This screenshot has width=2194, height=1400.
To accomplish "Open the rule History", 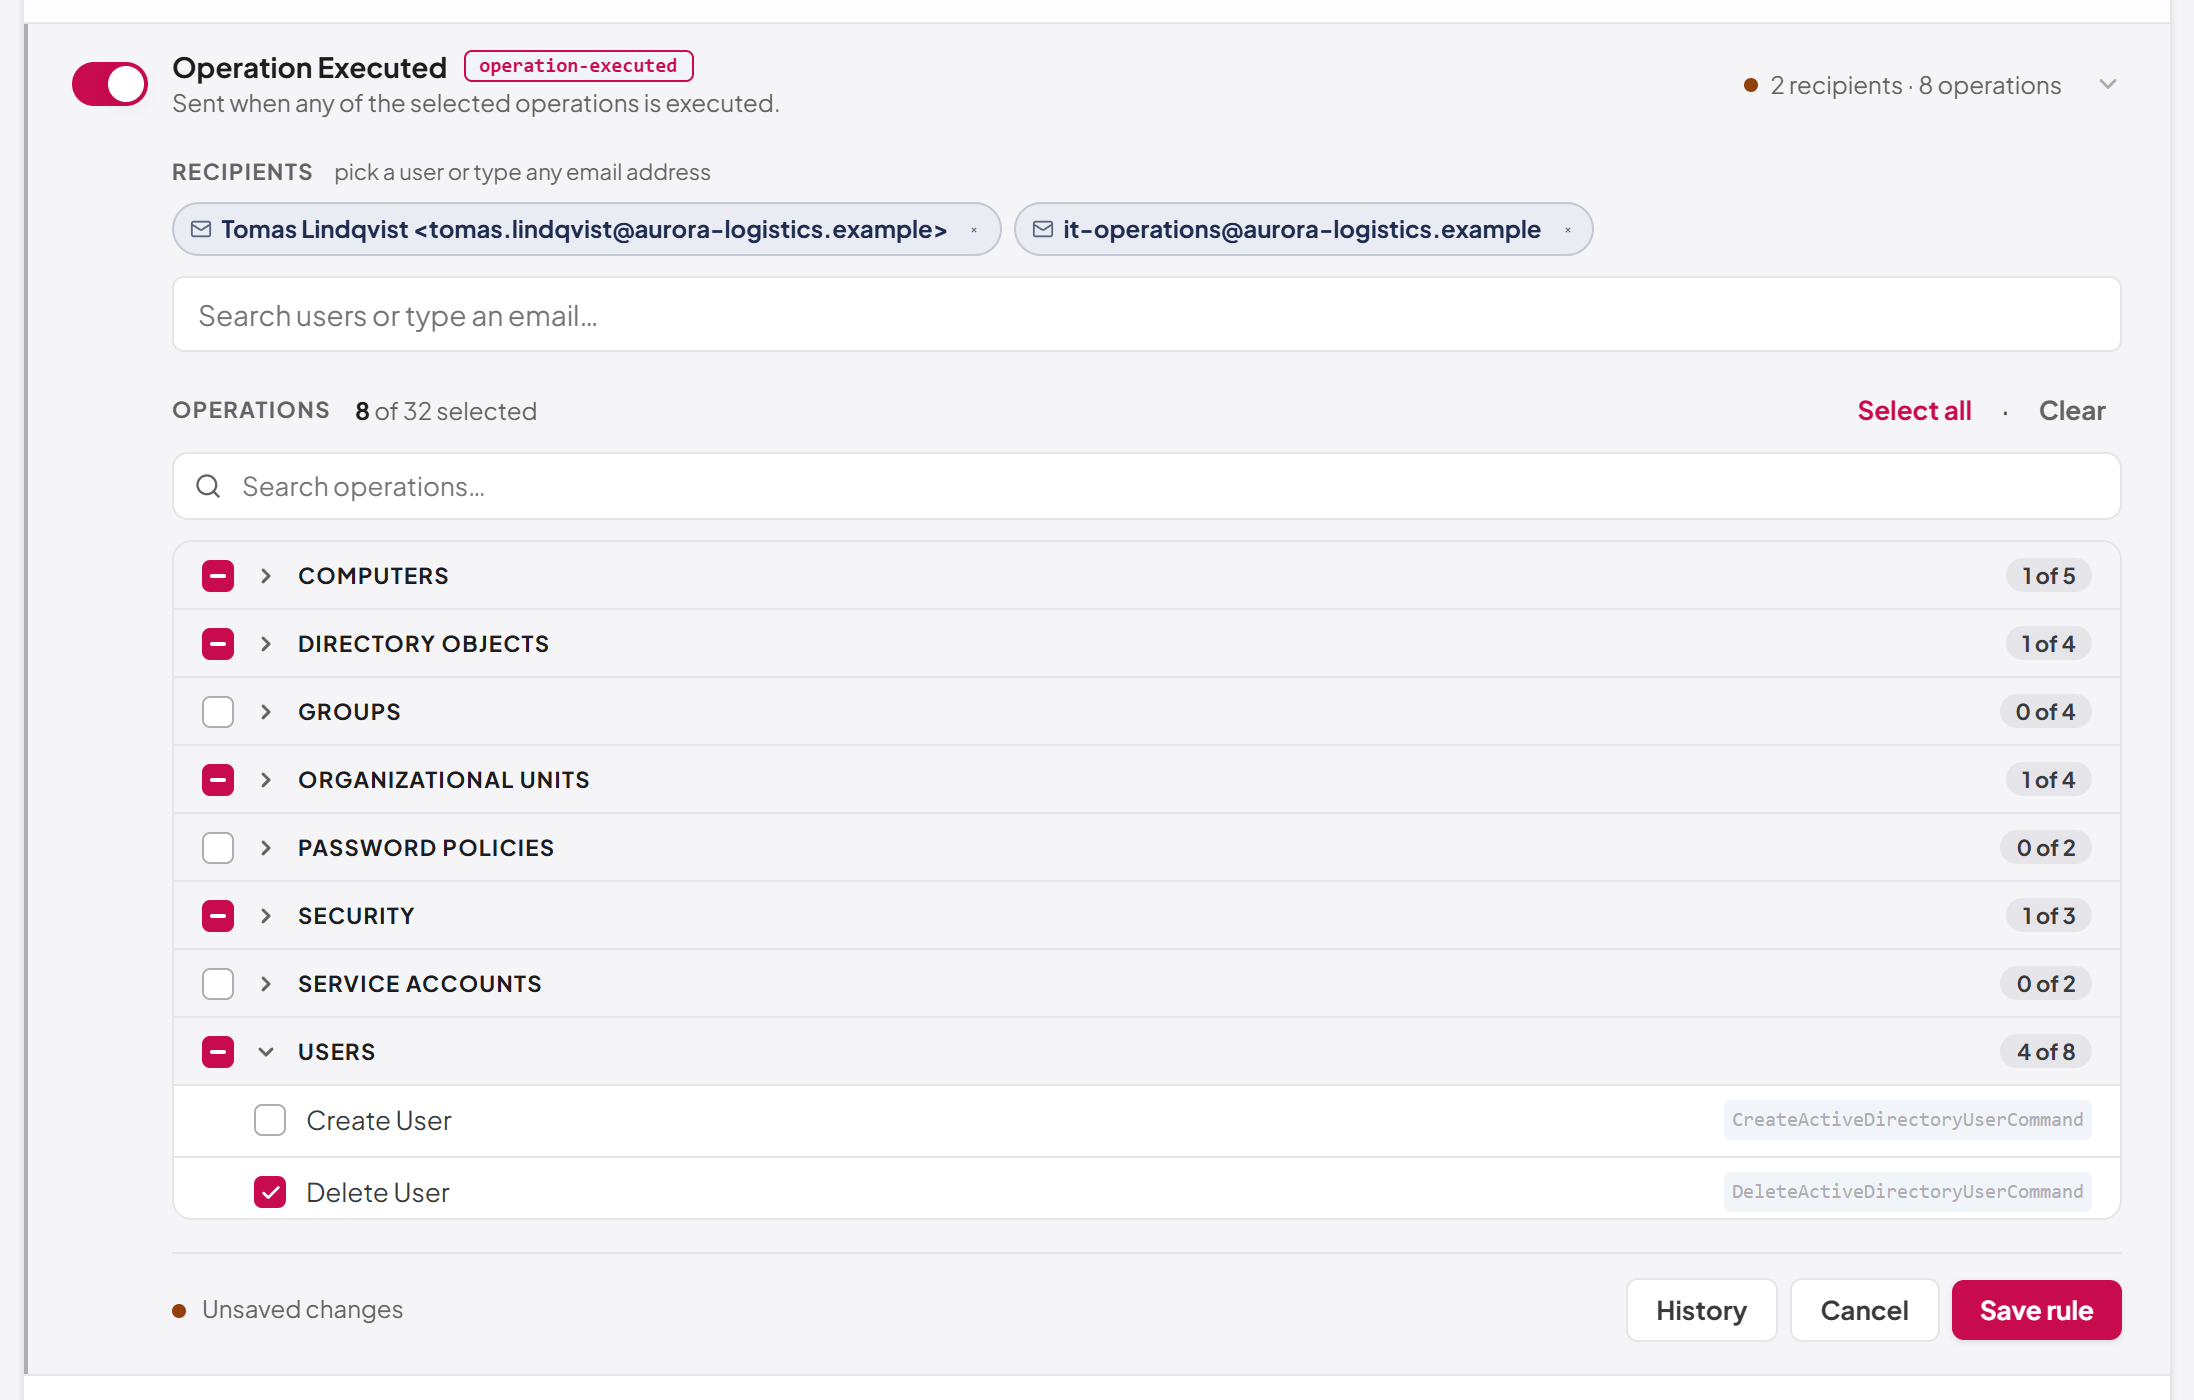I will coord(1701,1310).
